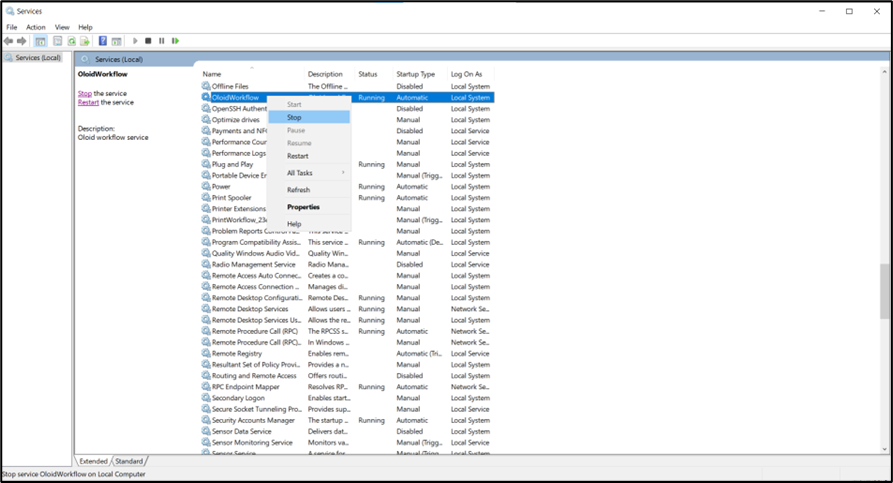This screenshot has width=893, height=483.
Task: Click the Restart Service toolbar icon
Action: 175,41
